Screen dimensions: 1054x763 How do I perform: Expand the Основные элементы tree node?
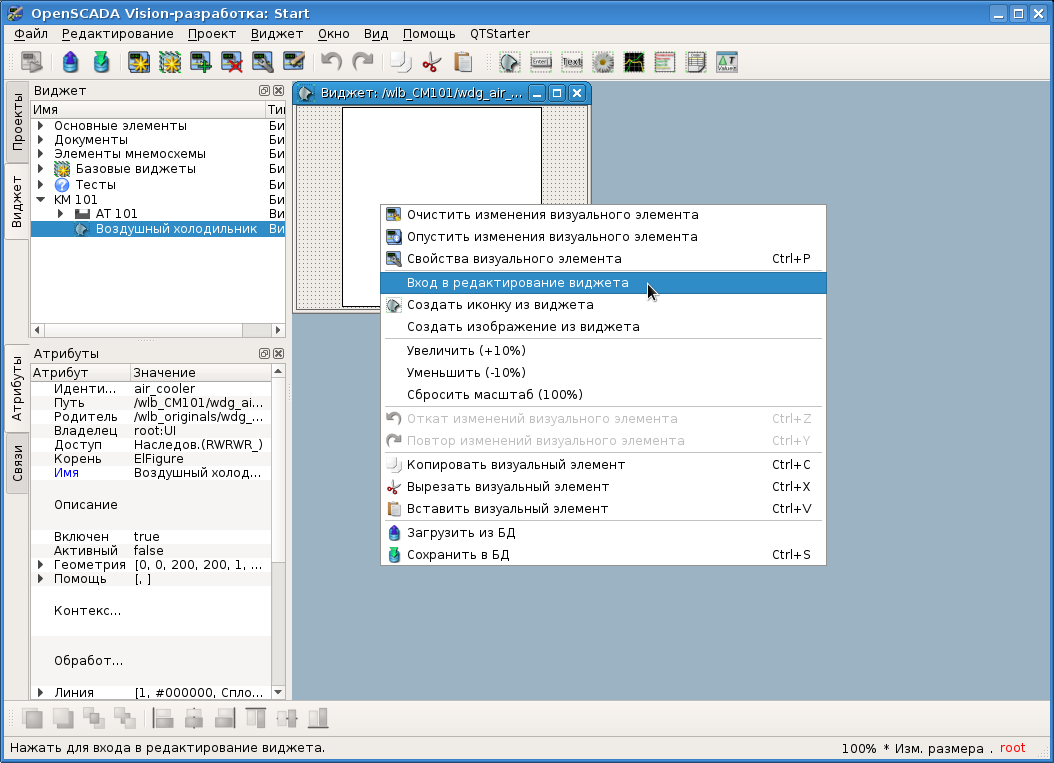coord(40,126)
